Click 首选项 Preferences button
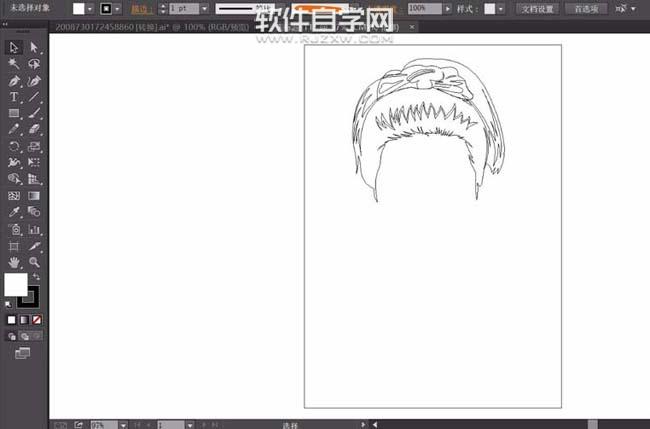Screen dimensions: 650x429 pos(586,9)
